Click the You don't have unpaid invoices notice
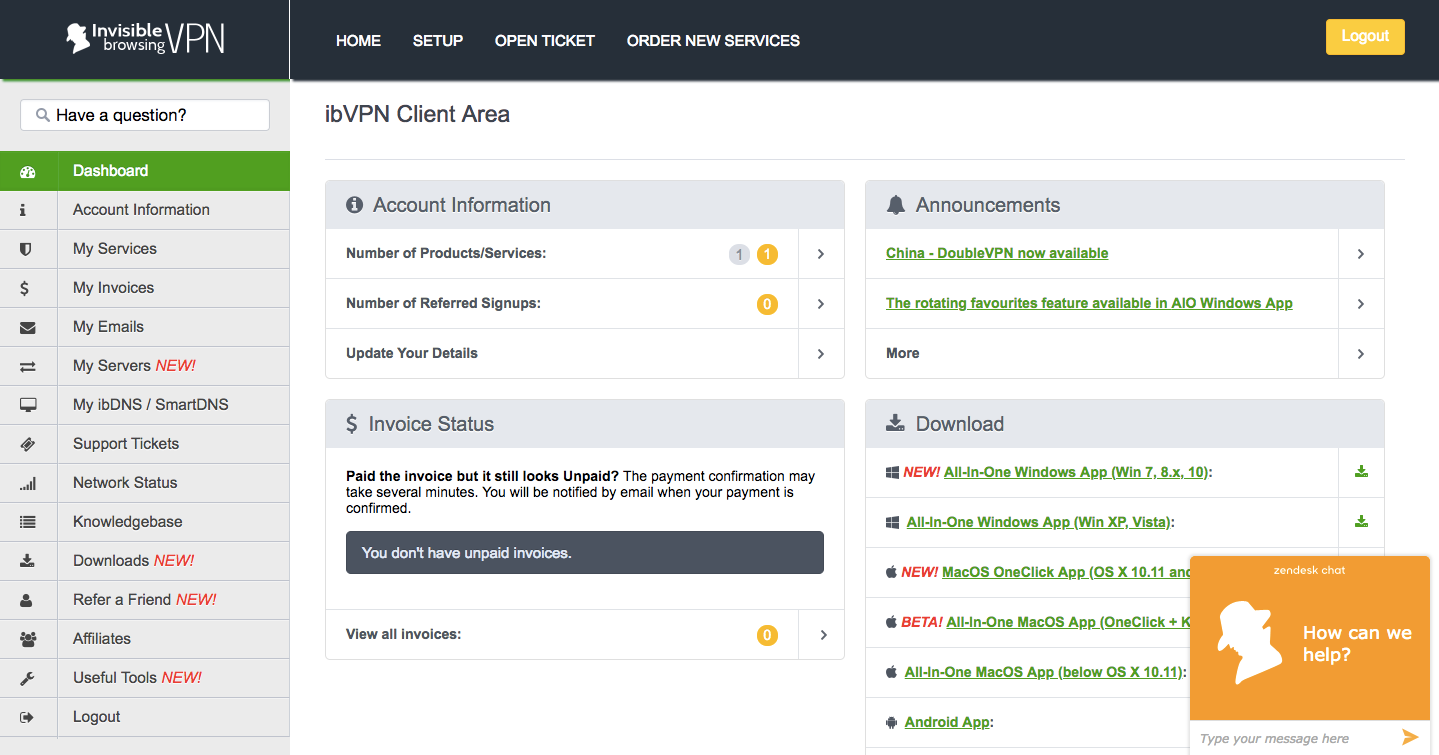This screenshot has width=1439, height=755. pyautogui.click(x=585, y=553)
